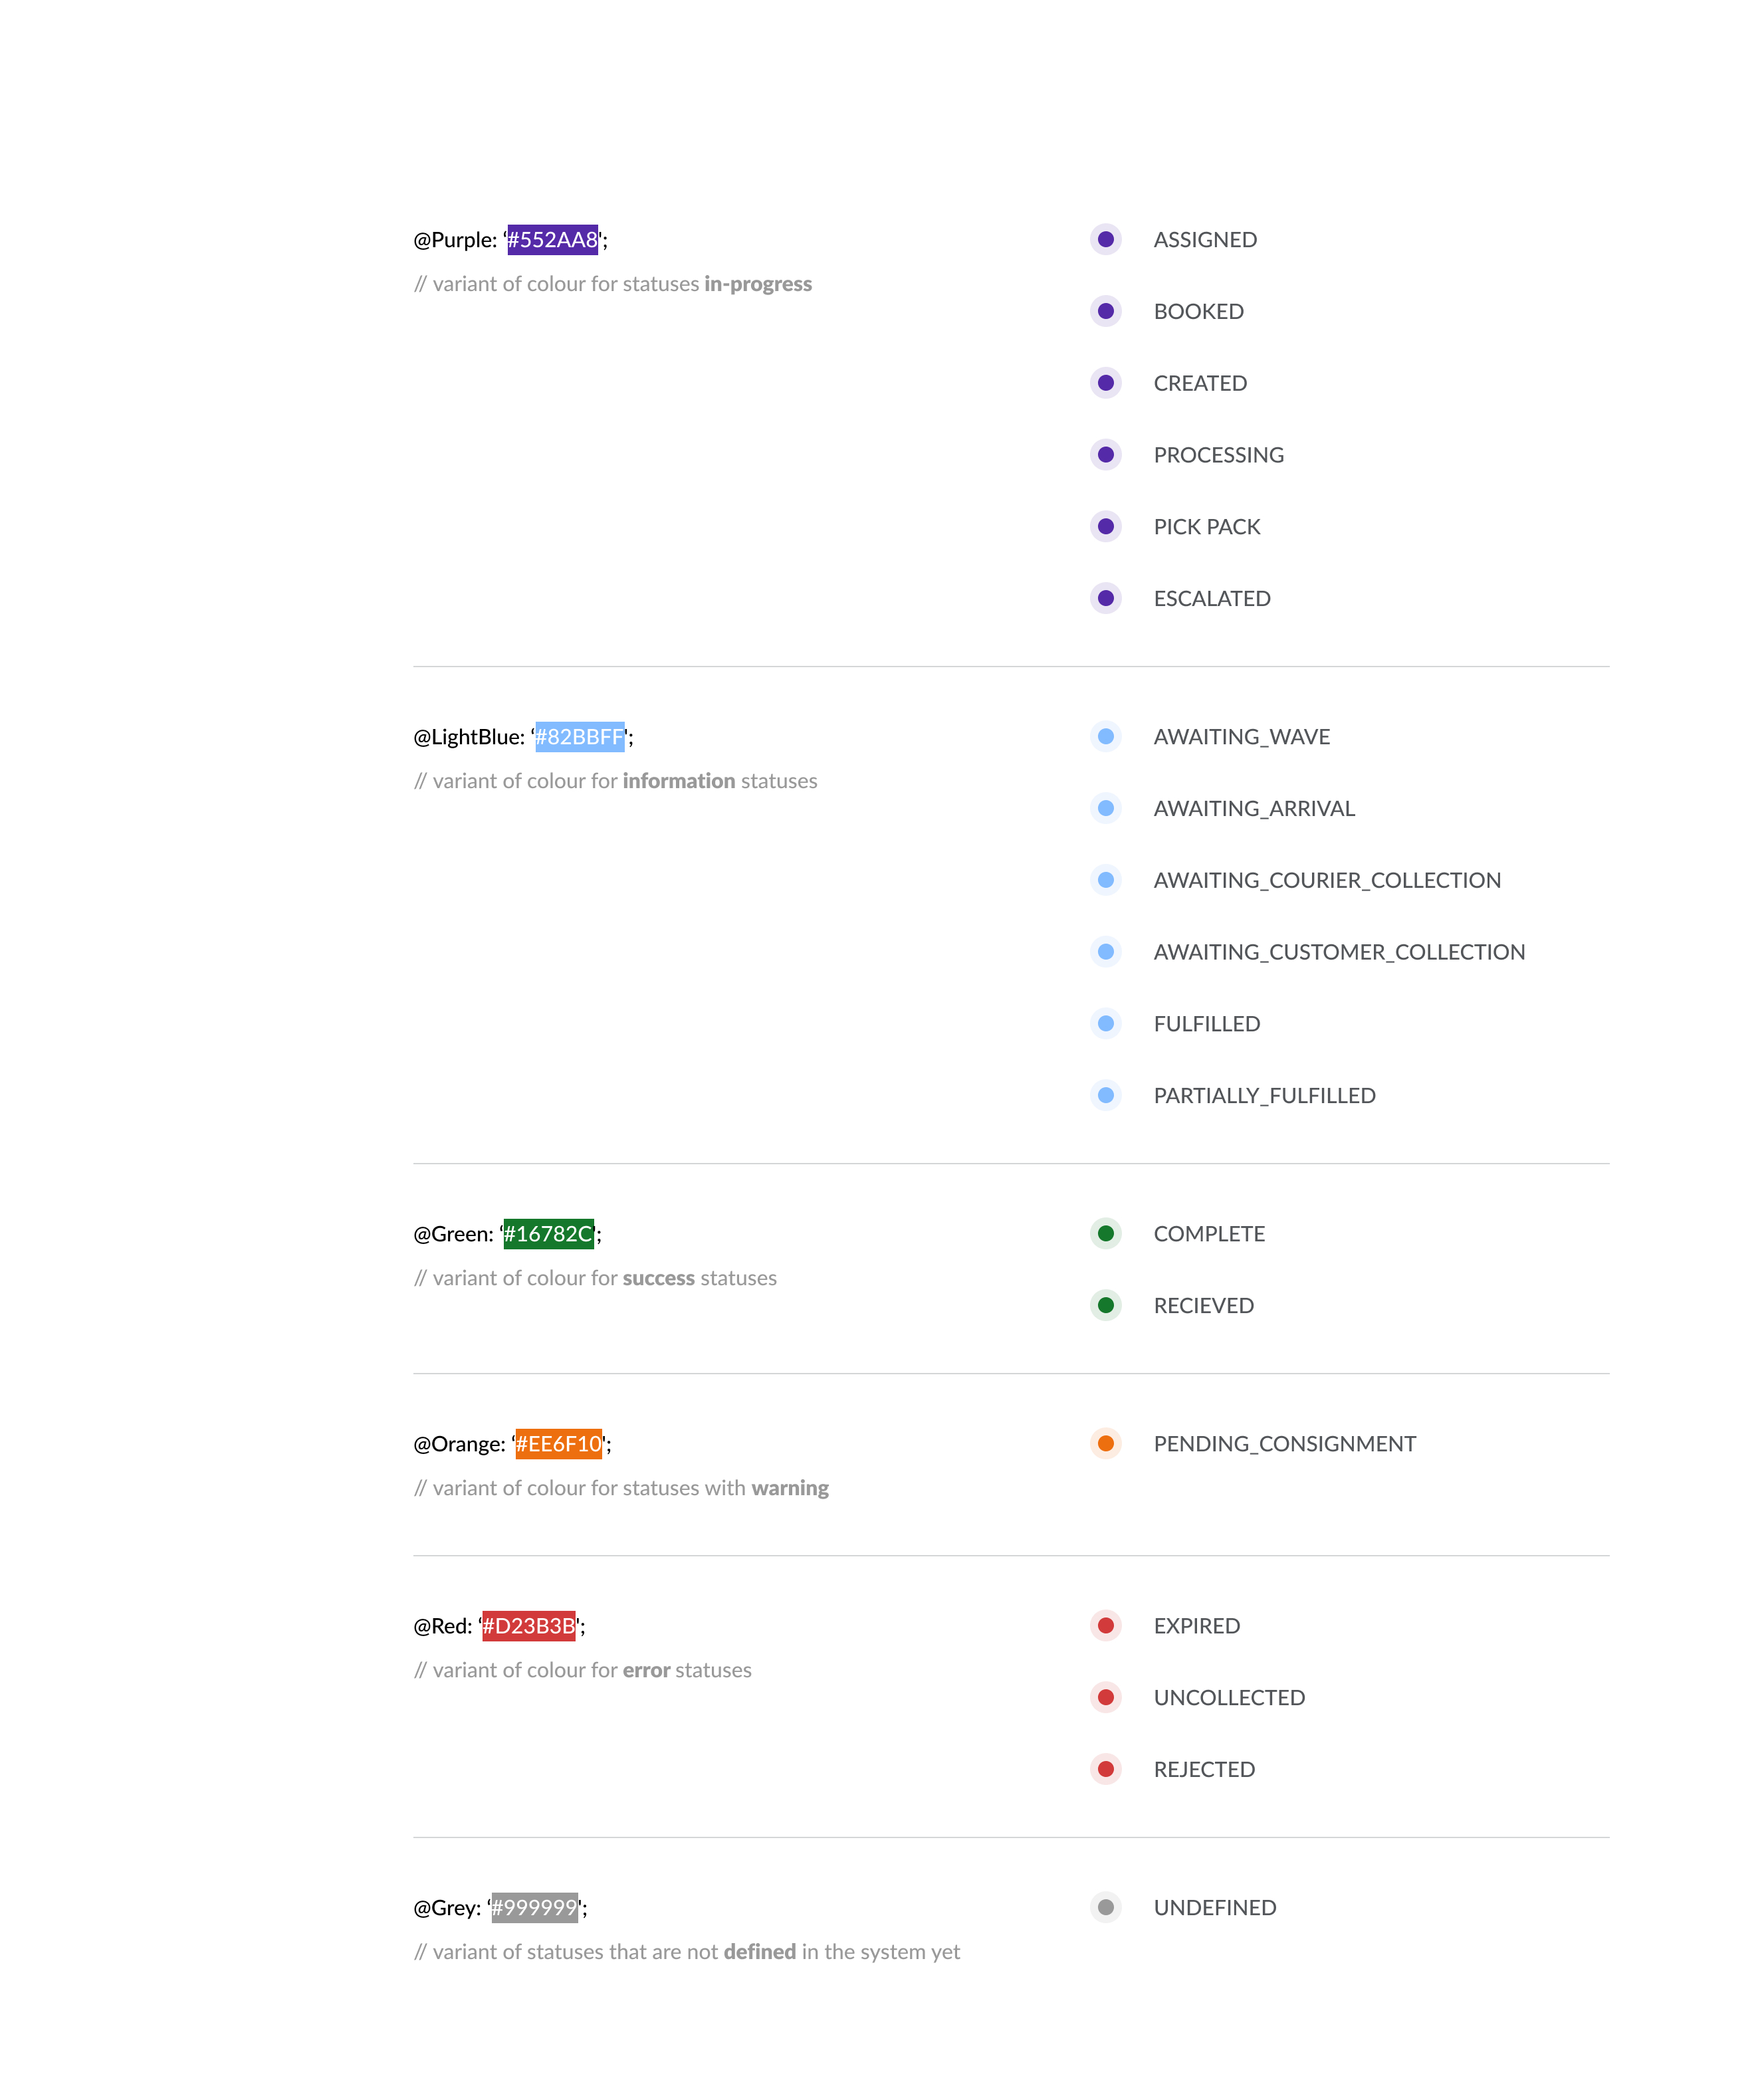Select the ESCALATED status dot
Viewport: 1764px width, 2084px height.
pos(1105,598)
